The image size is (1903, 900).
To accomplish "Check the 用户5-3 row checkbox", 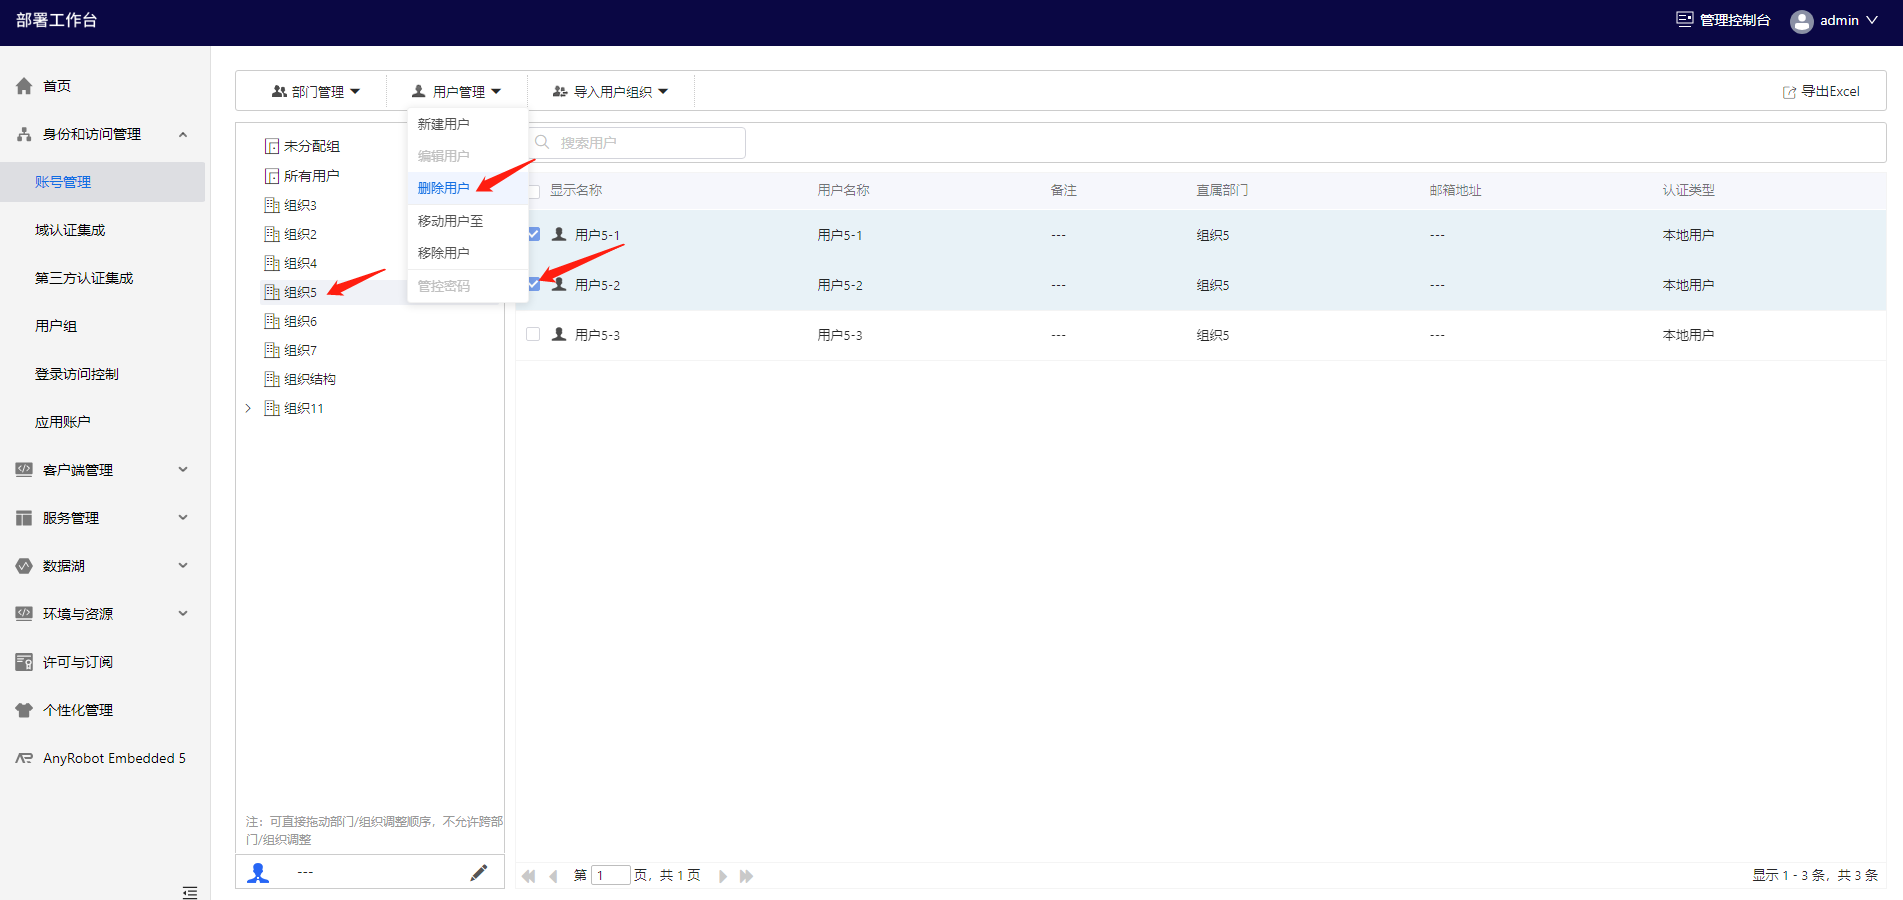I will pyautogui.click(x=533, y=334).
